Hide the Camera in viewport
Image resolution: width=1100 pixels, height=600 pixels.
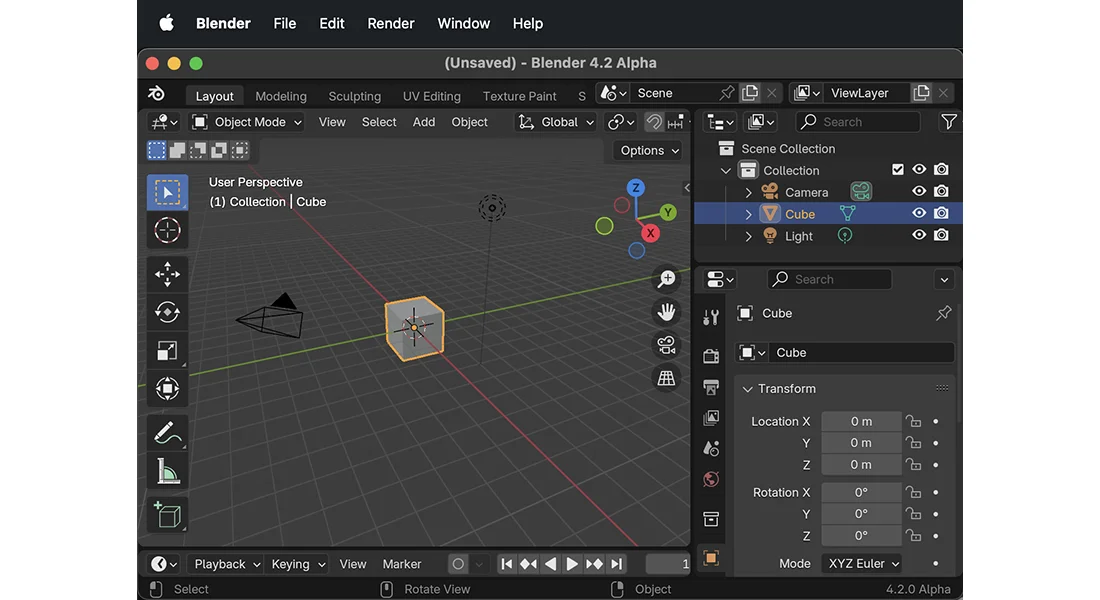tap(919, 191)
